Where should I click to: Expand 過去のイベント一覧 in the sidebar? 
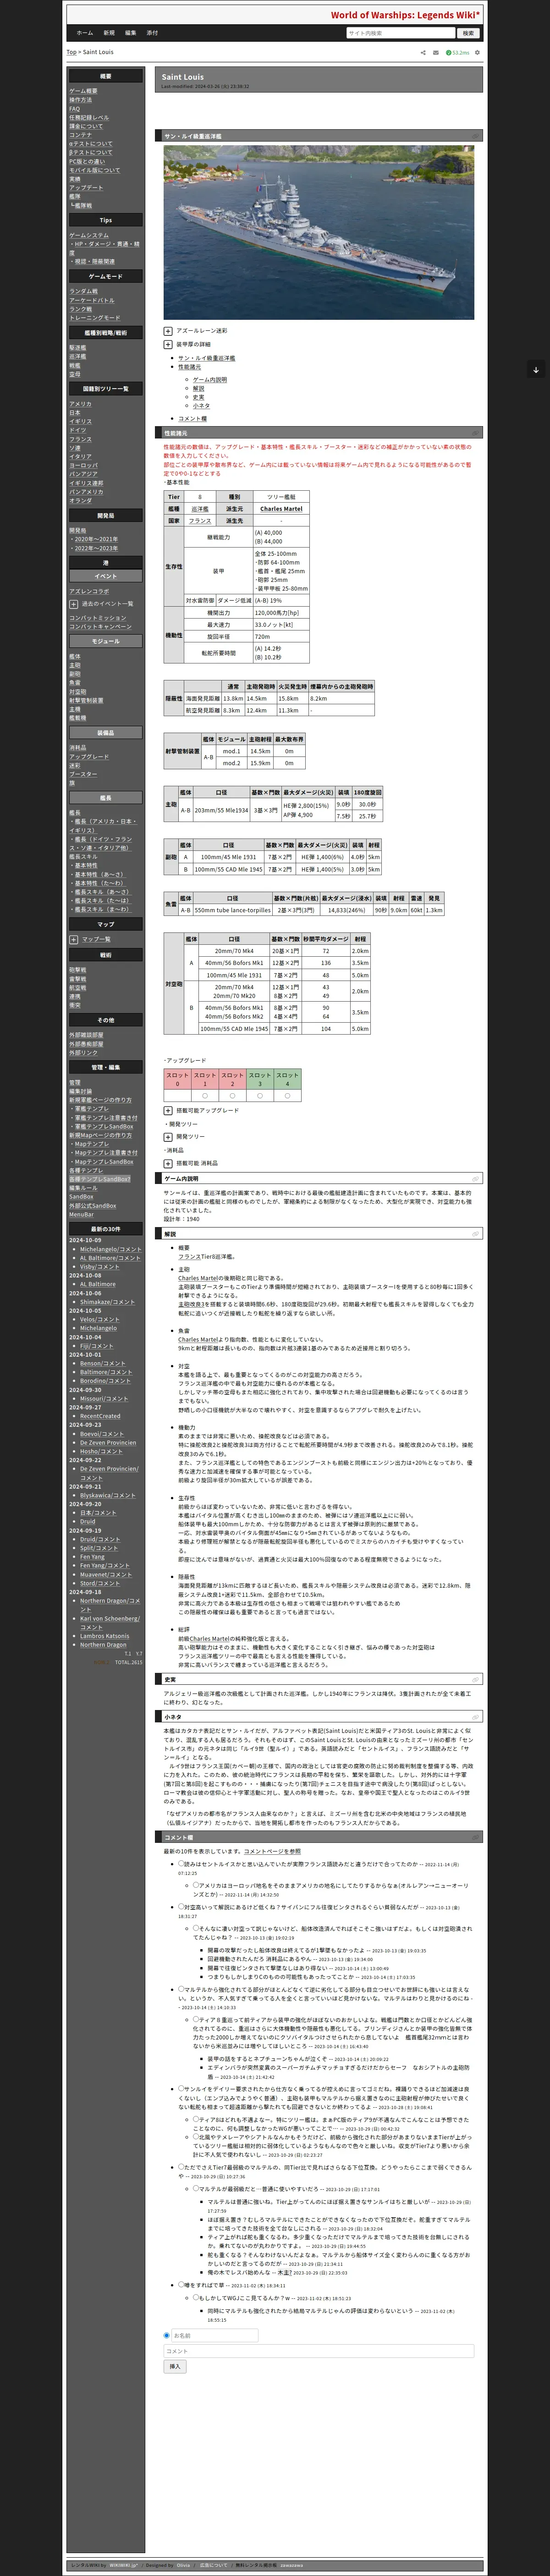pos(73,604)
